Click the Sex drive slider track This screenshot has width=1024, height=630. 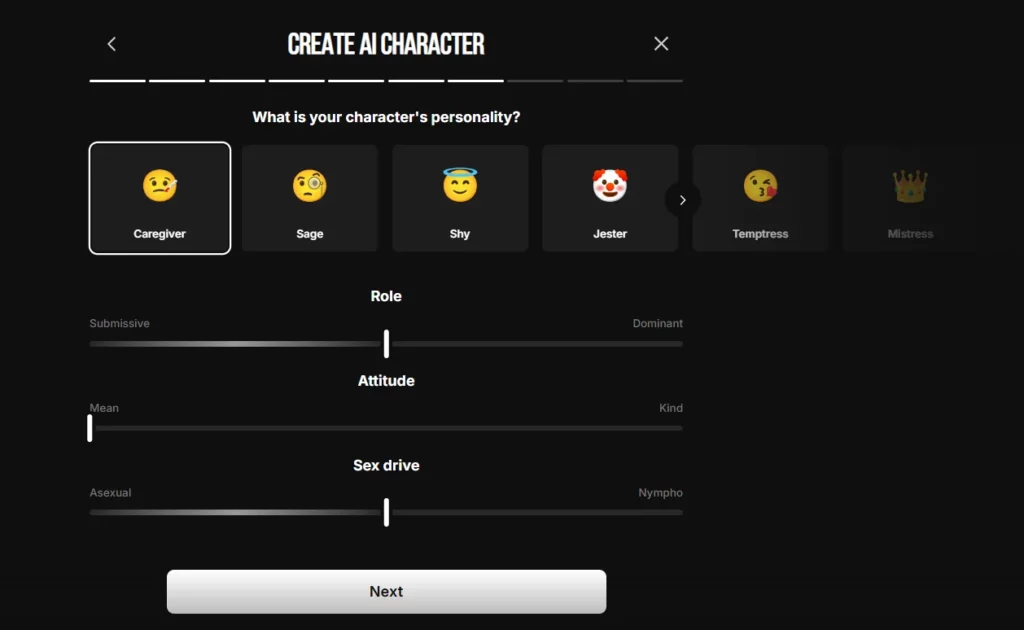[x=386, y=512]
